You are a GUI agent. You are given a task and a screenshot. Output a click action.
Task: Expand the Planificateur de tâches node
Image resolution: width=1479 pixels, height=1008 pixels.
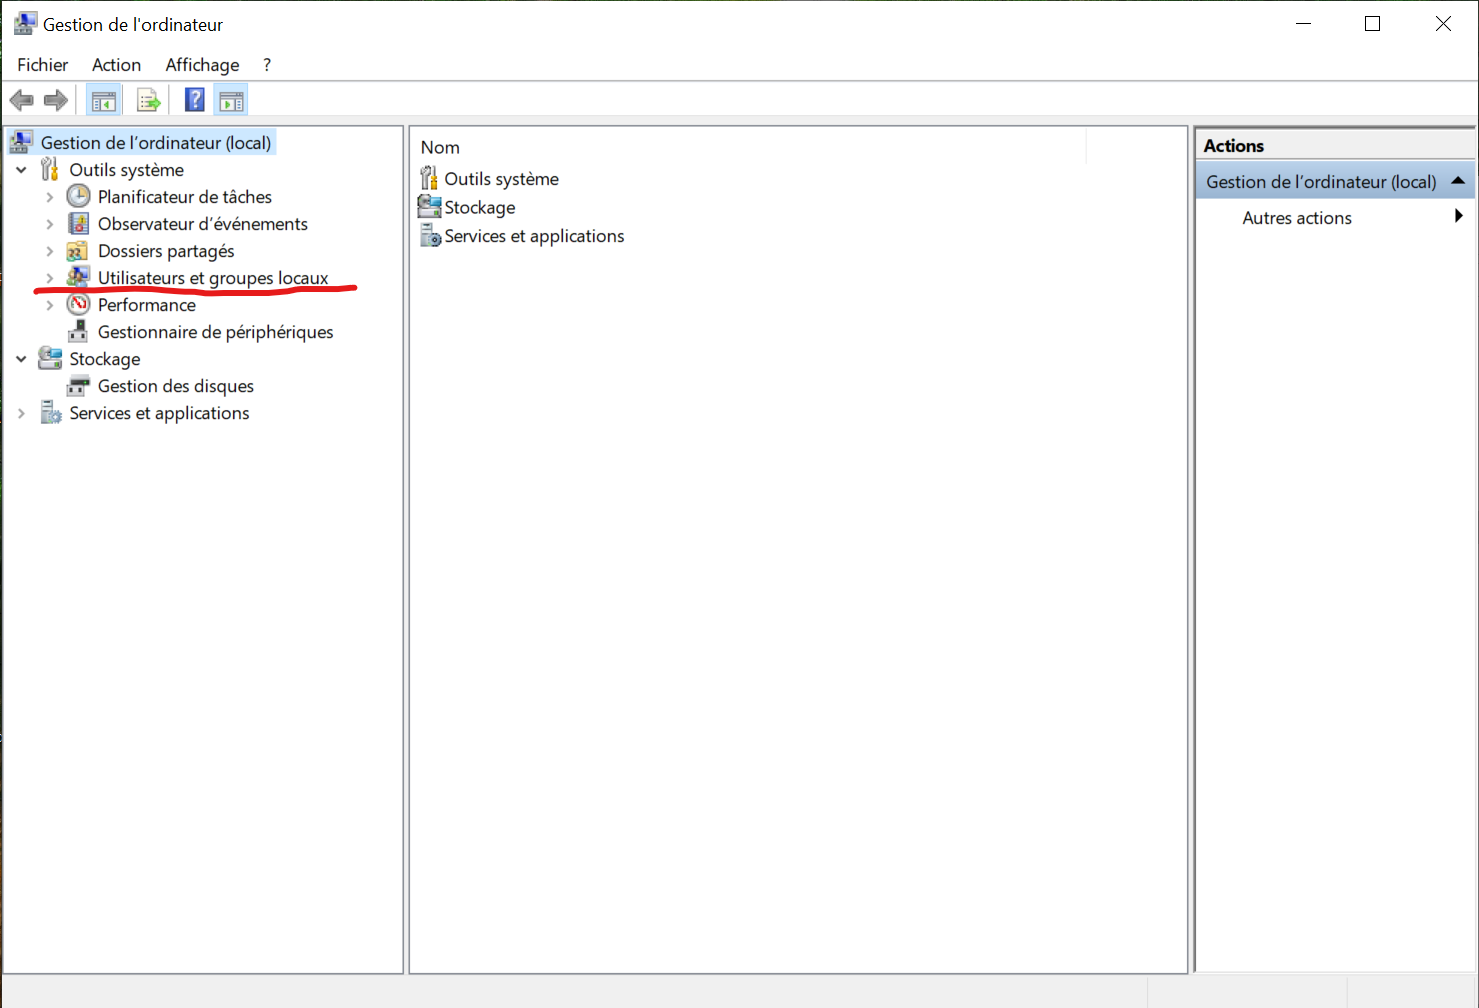tap(50, 197)
